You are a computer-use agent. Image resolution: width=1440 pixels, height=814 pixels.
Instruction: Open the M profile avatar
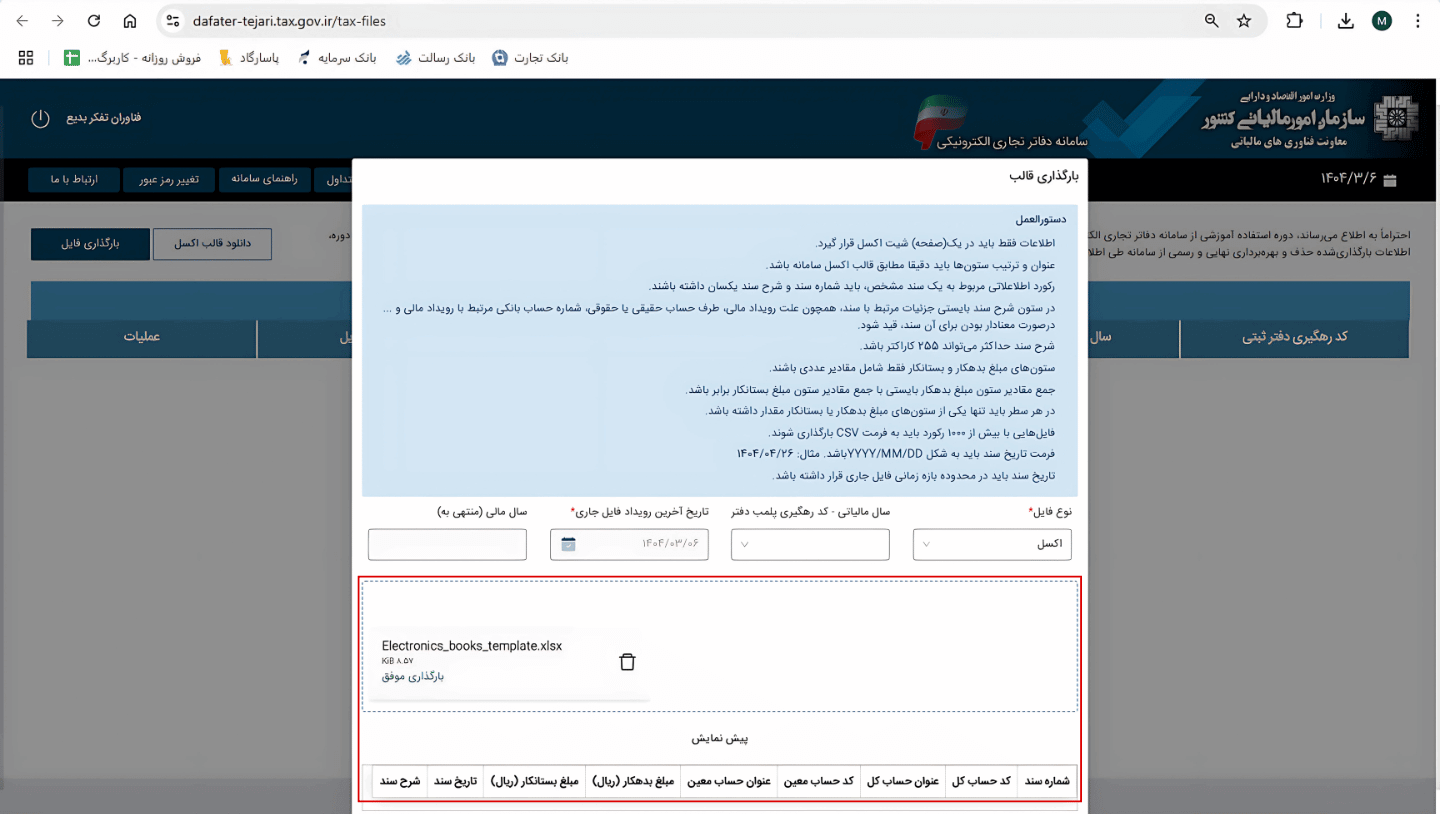(1382, 21)
